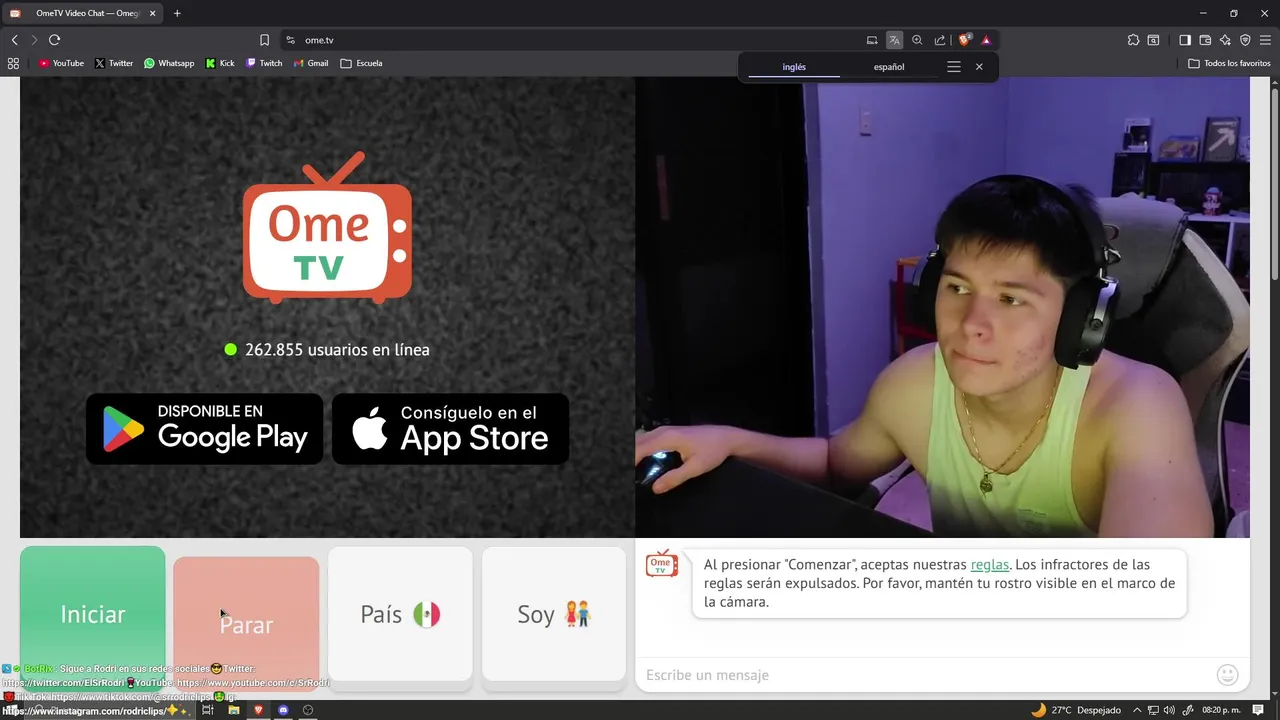Open the Gmail bookmark
The image size is (1280, 720).
click(311, 63)
